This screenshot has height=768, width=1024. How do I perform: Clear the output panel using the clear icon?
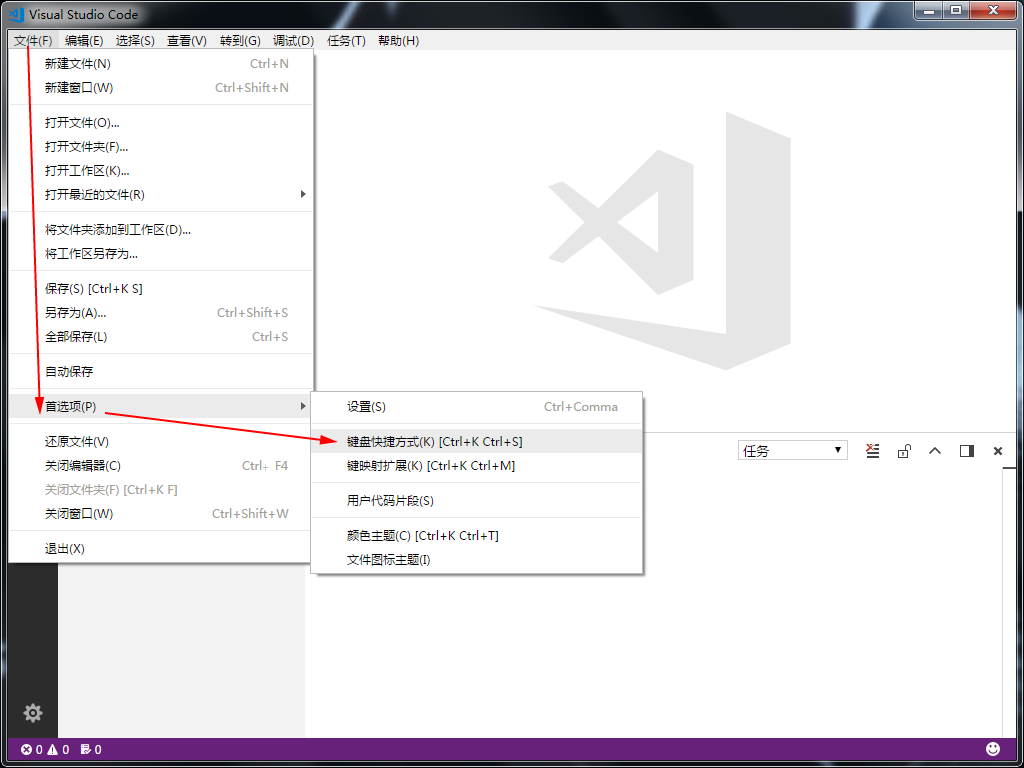point(872,451)
